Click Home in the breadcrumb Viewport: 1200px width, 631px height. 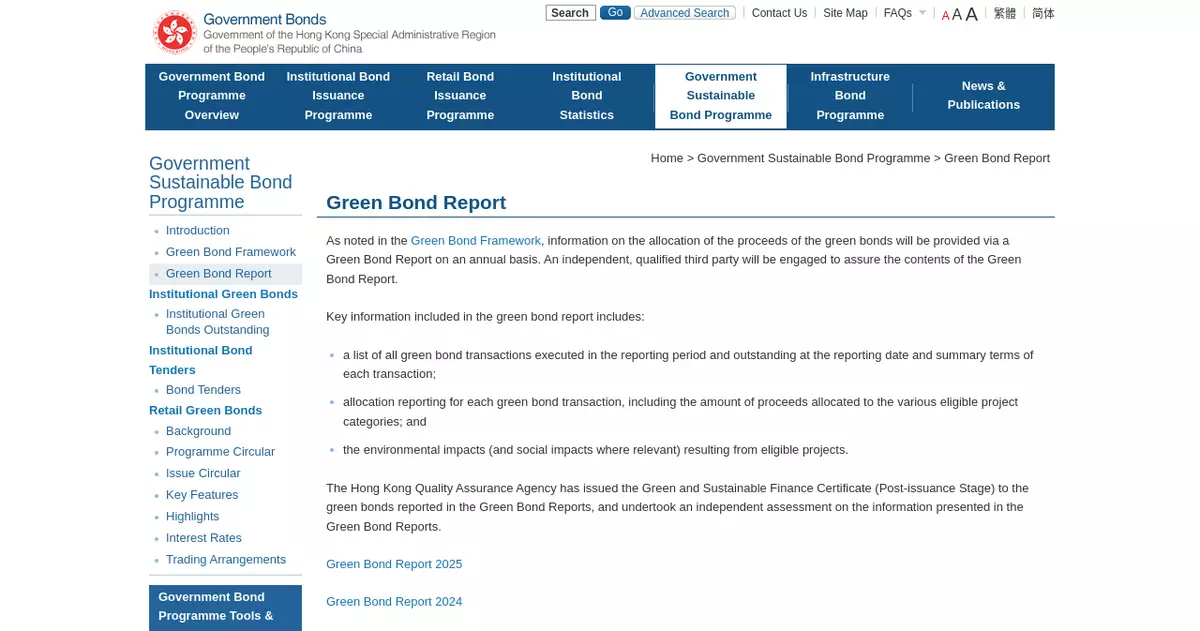666,158
